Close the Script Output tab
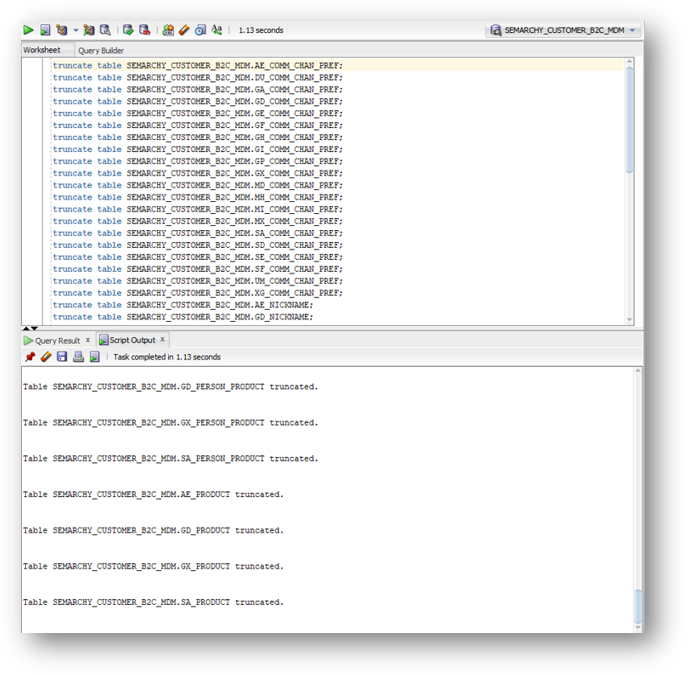 tap(163, 339)
